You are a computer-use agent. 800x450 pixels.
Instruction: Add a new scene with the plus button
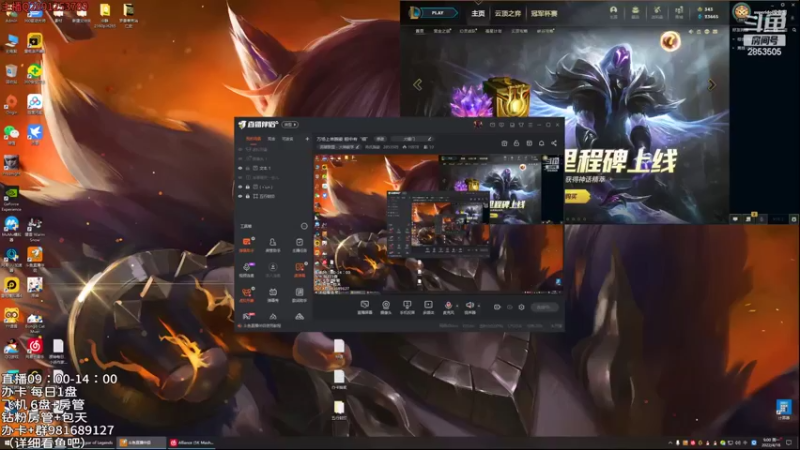(307, 139)
